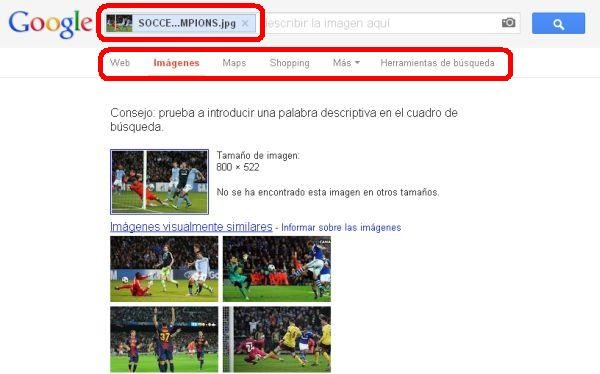600x374 pixels.
Task: Remove the SOCCE...MPIONS.jpg image chip
Action: pos(245,23)
